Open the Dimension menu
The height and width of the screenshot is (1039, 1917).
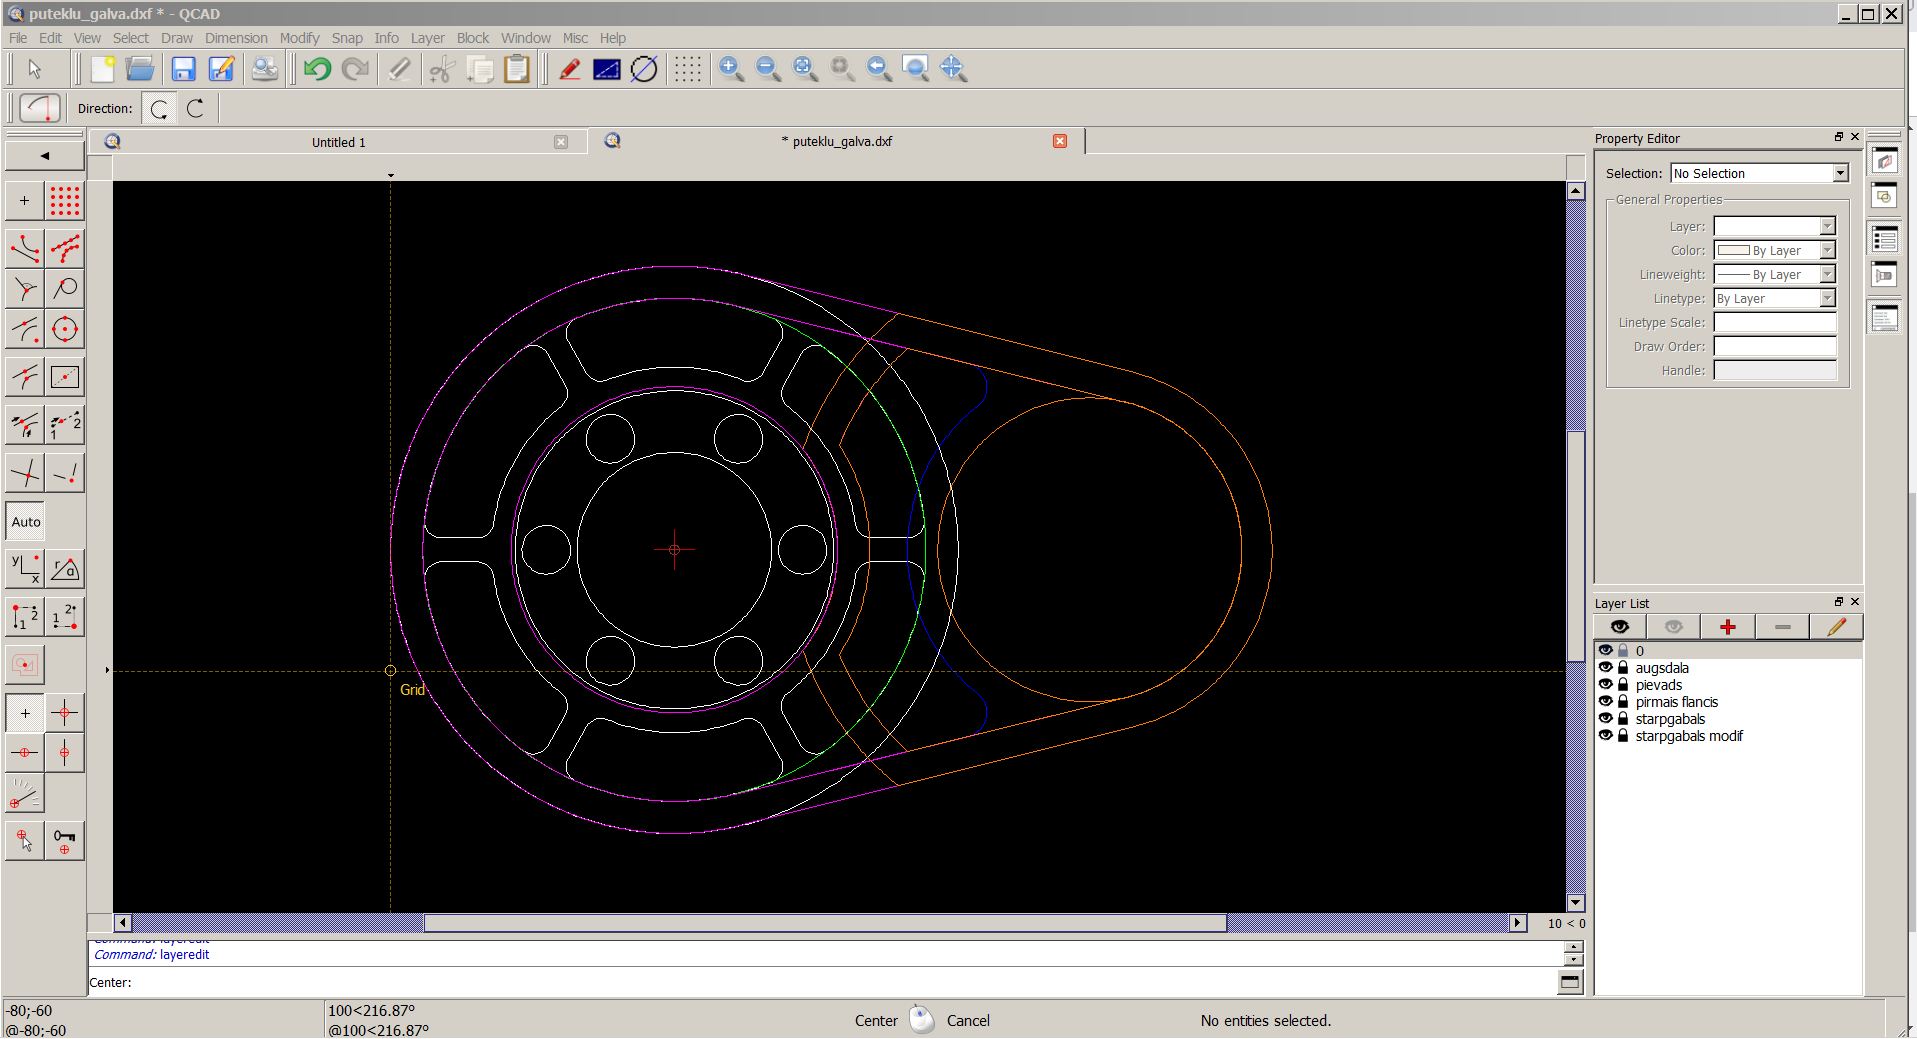tap(236, 38)
